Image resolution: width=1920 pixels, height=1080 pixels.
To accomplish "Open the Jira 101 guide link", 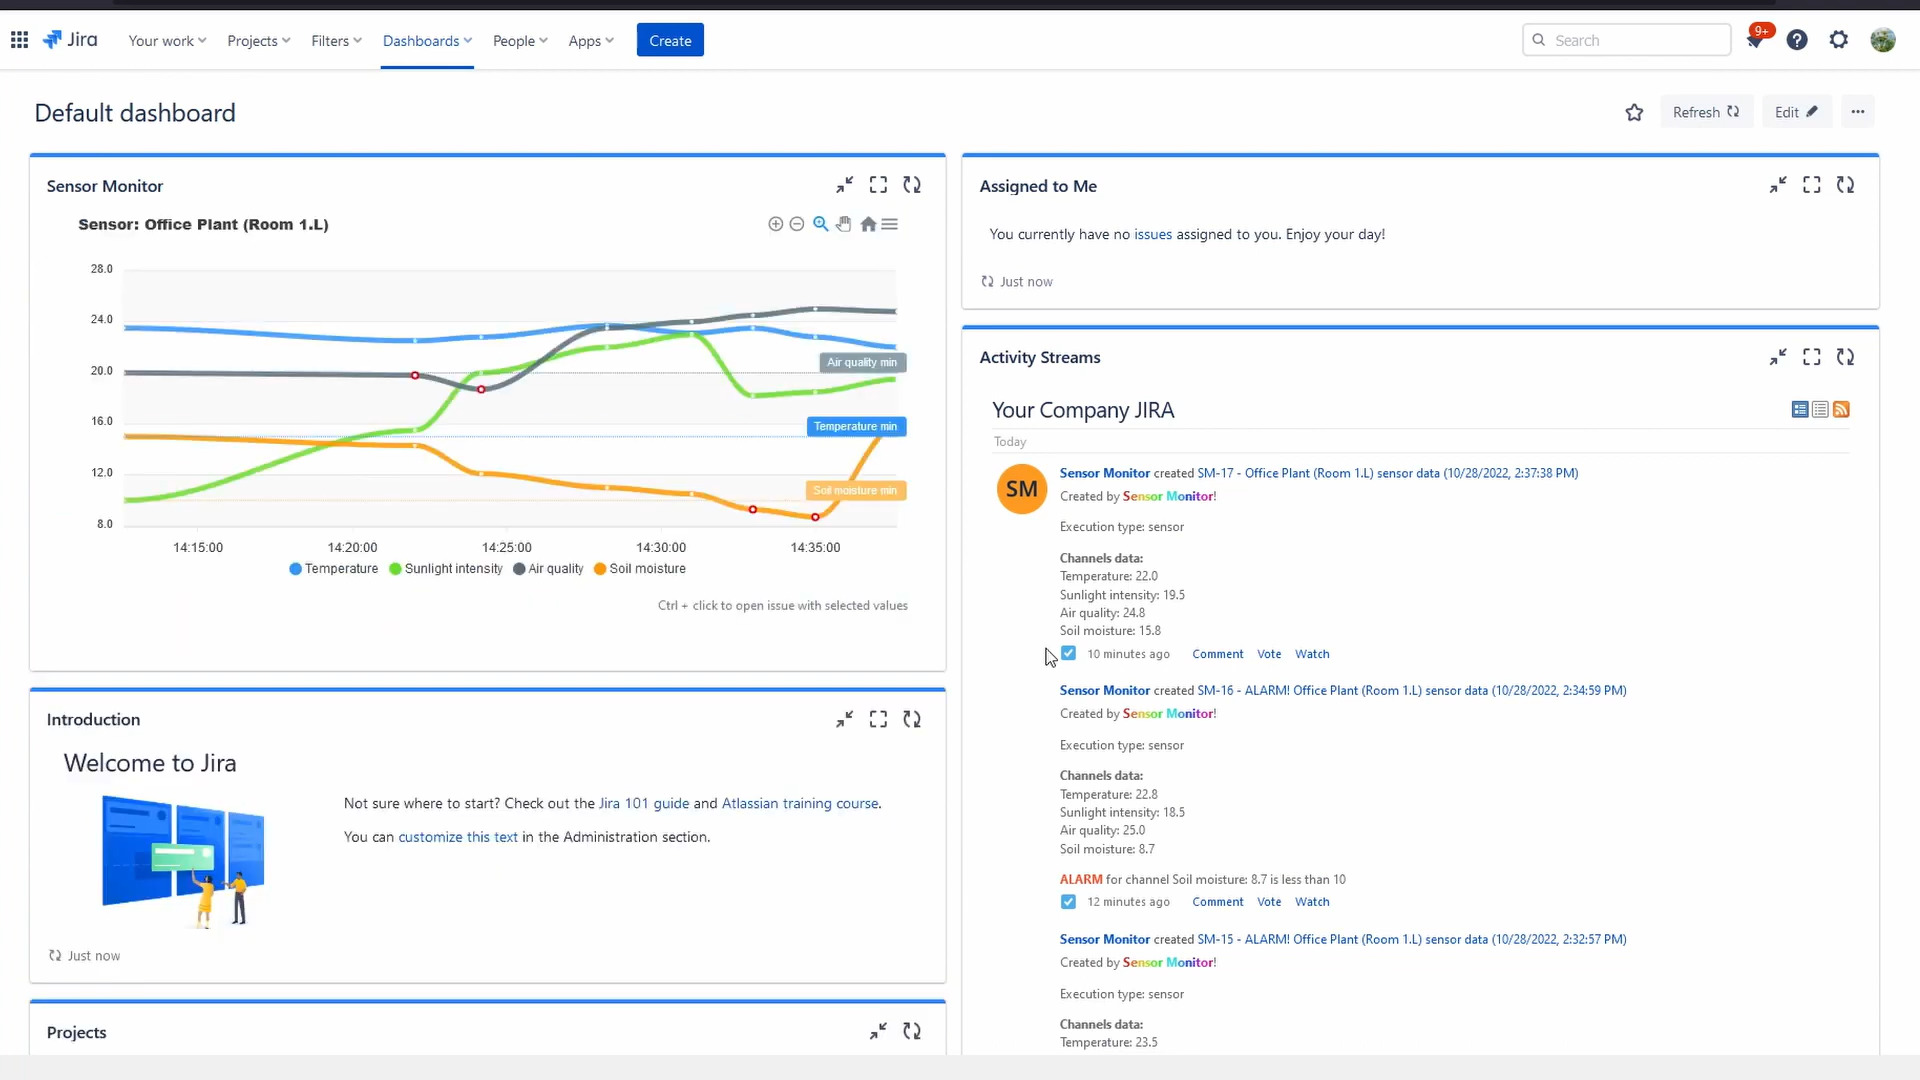I will click(x=643, y=803).
